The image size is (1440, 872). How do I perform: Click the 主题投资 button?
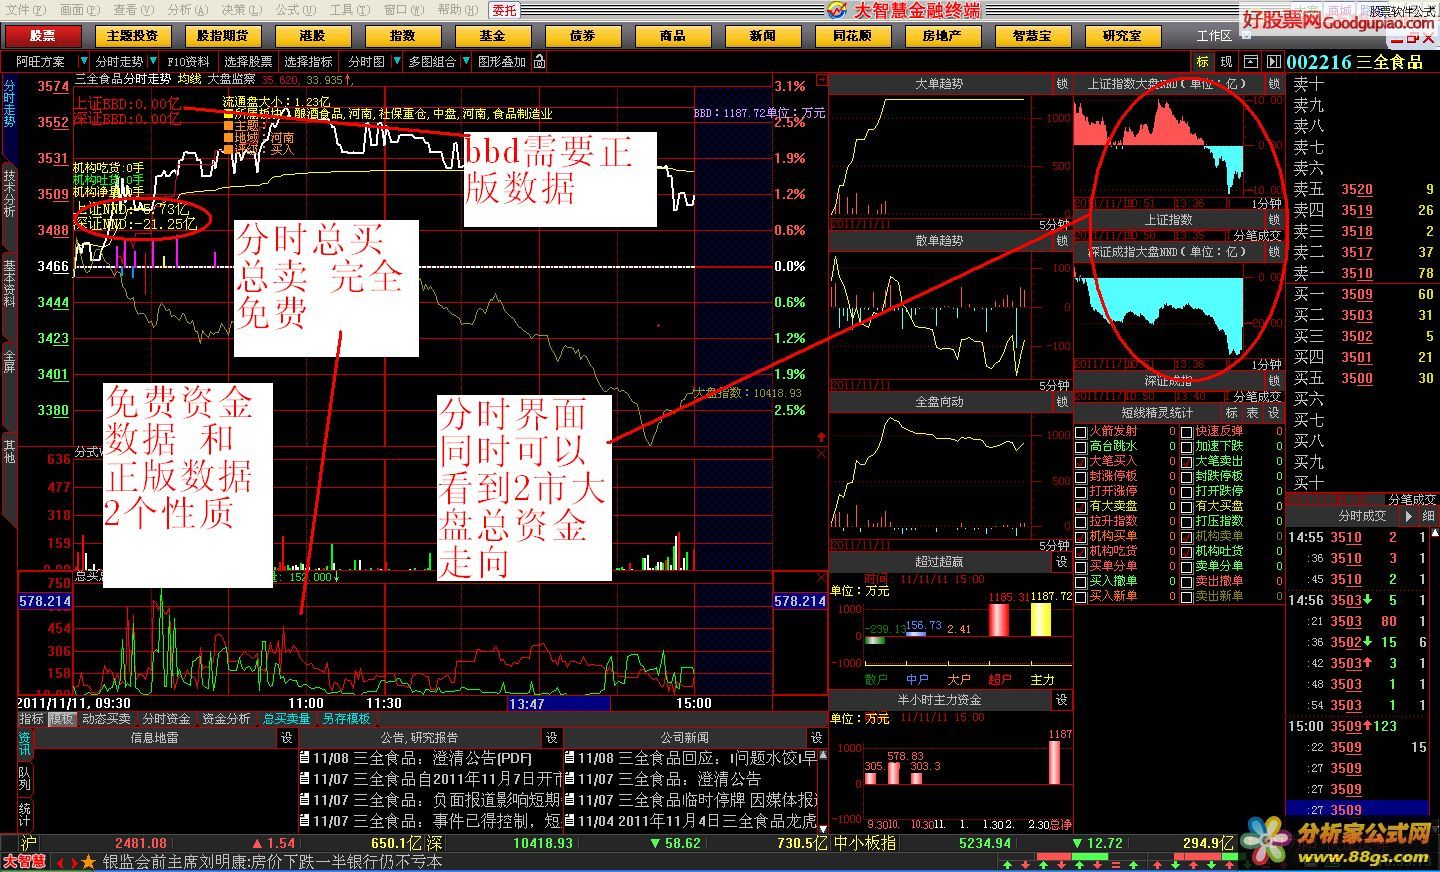pyautogui.click(x=133, y=36)
